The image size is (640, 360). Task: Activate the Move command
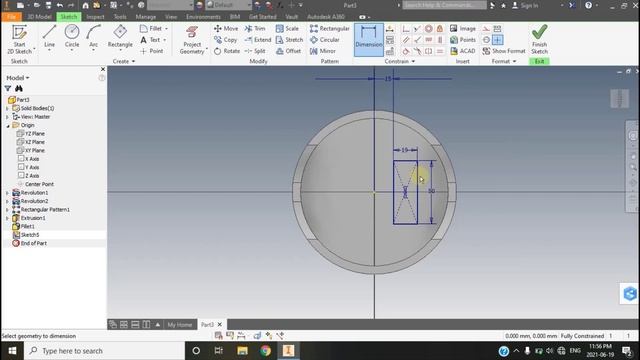[226, 29]
